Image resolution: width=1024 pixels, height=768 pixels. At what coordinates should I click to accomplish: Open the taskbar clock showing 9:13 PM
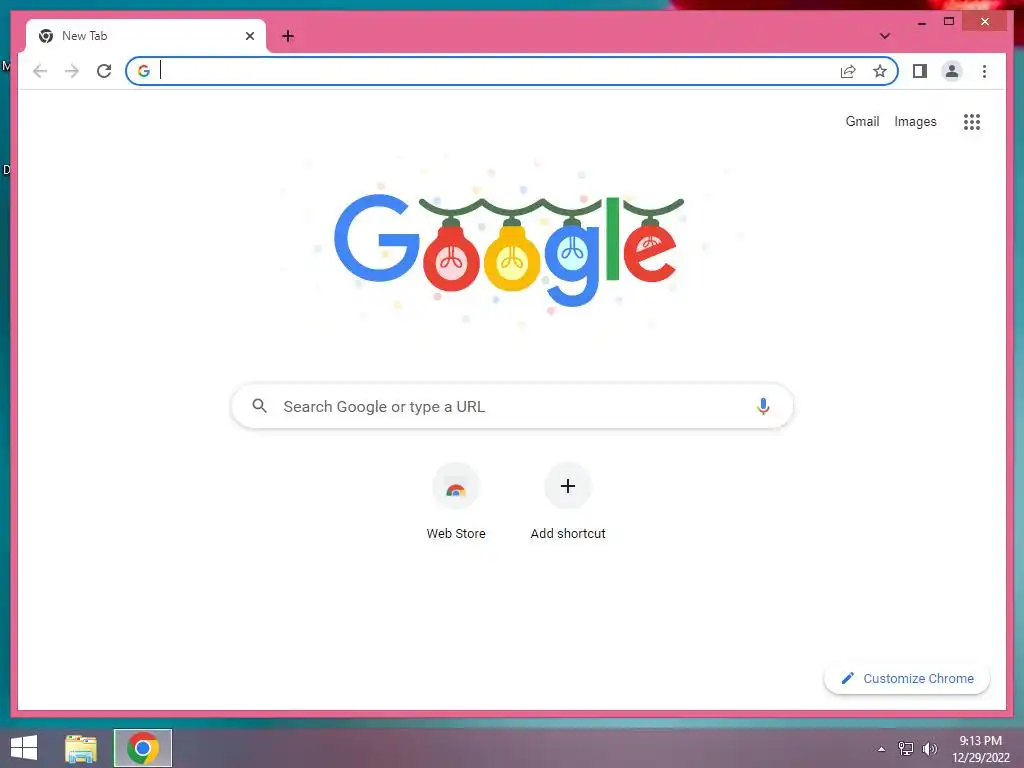pyautogui.click(x=980, y=749)
